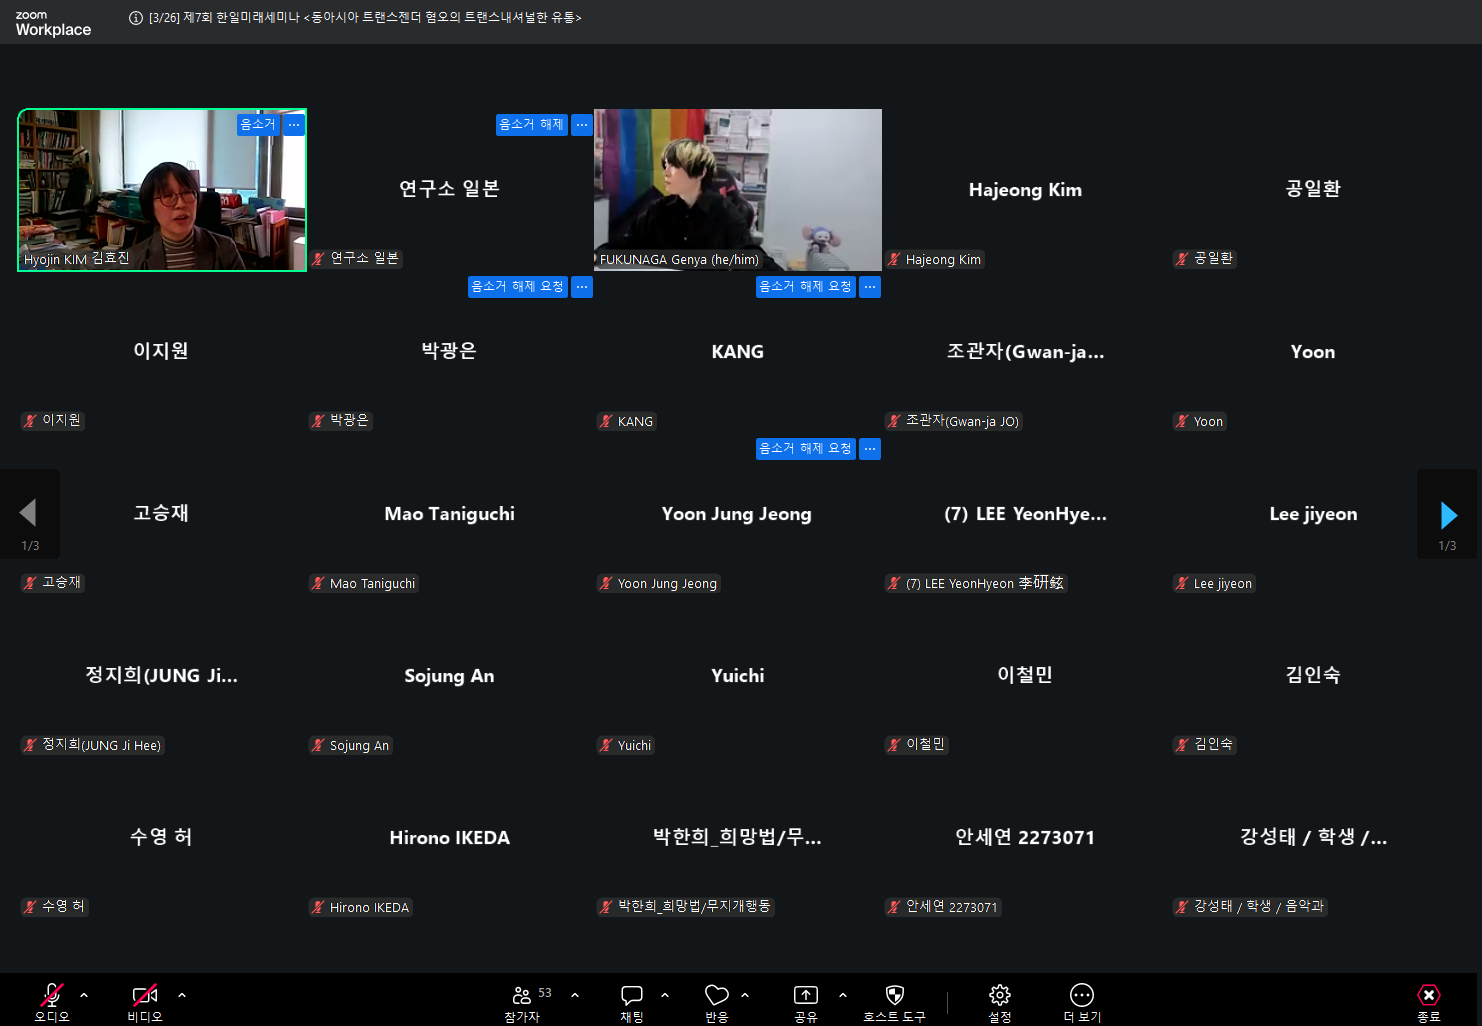Expand video options arrow

pos(182,995)
